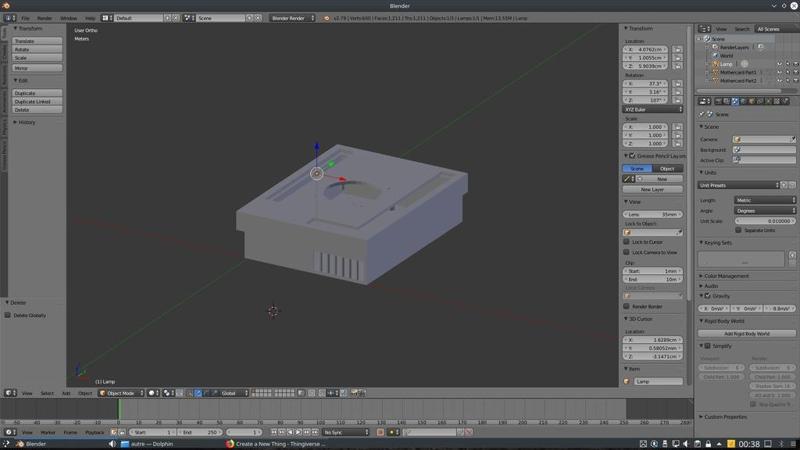The image size is (800, 450).
Task: Open the Render properties tab icon
Action: (x=718, y=102)
